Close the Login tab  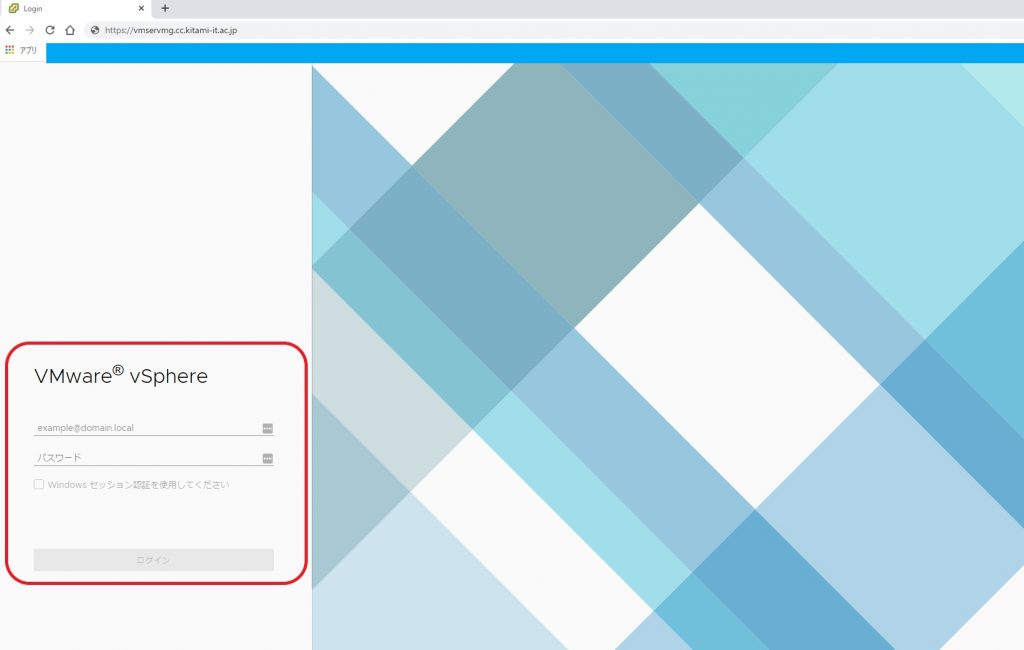click(141, 8)
